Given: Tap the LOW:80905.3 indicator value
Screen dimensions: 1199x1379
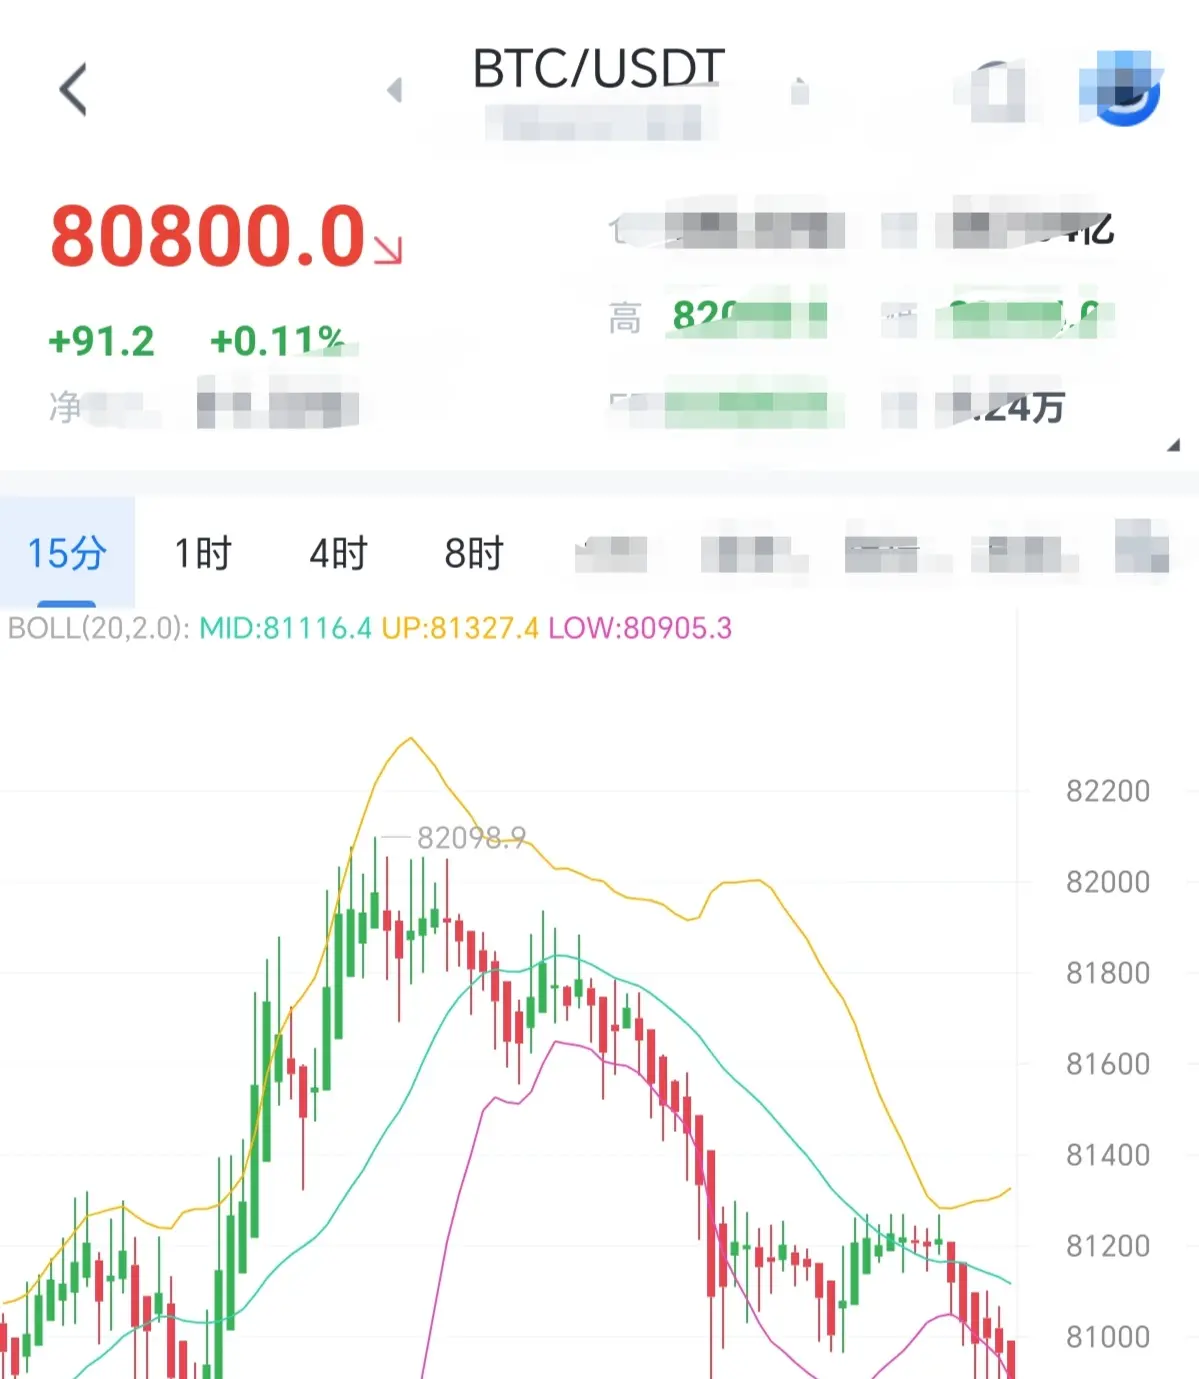Looking at the screenshot, I should click(640, 629).
